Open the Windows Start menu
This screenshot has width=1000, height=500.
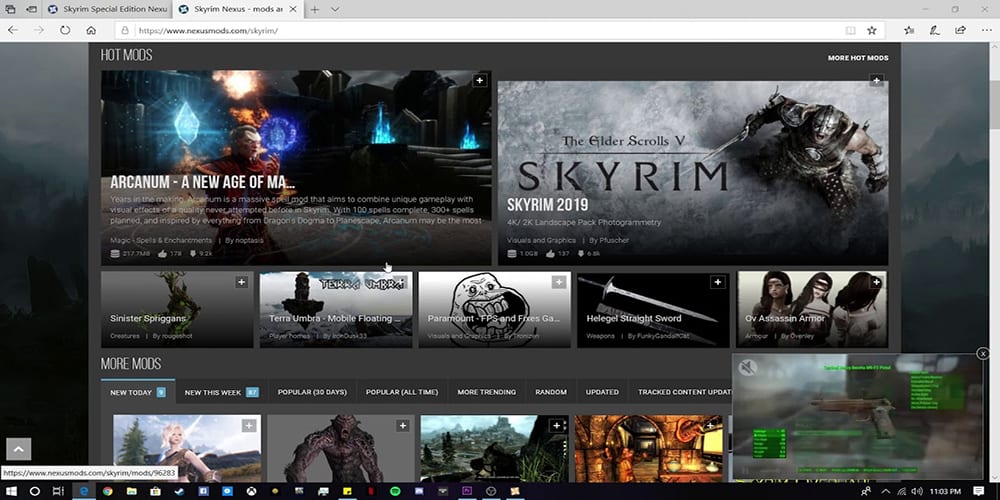[11, 491]
